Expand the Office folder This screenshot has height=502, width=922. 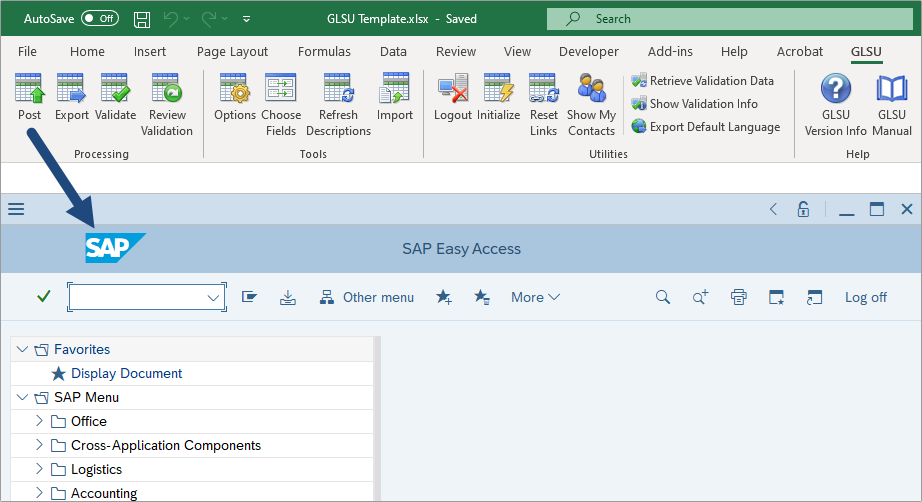click(x=39, y=421)
